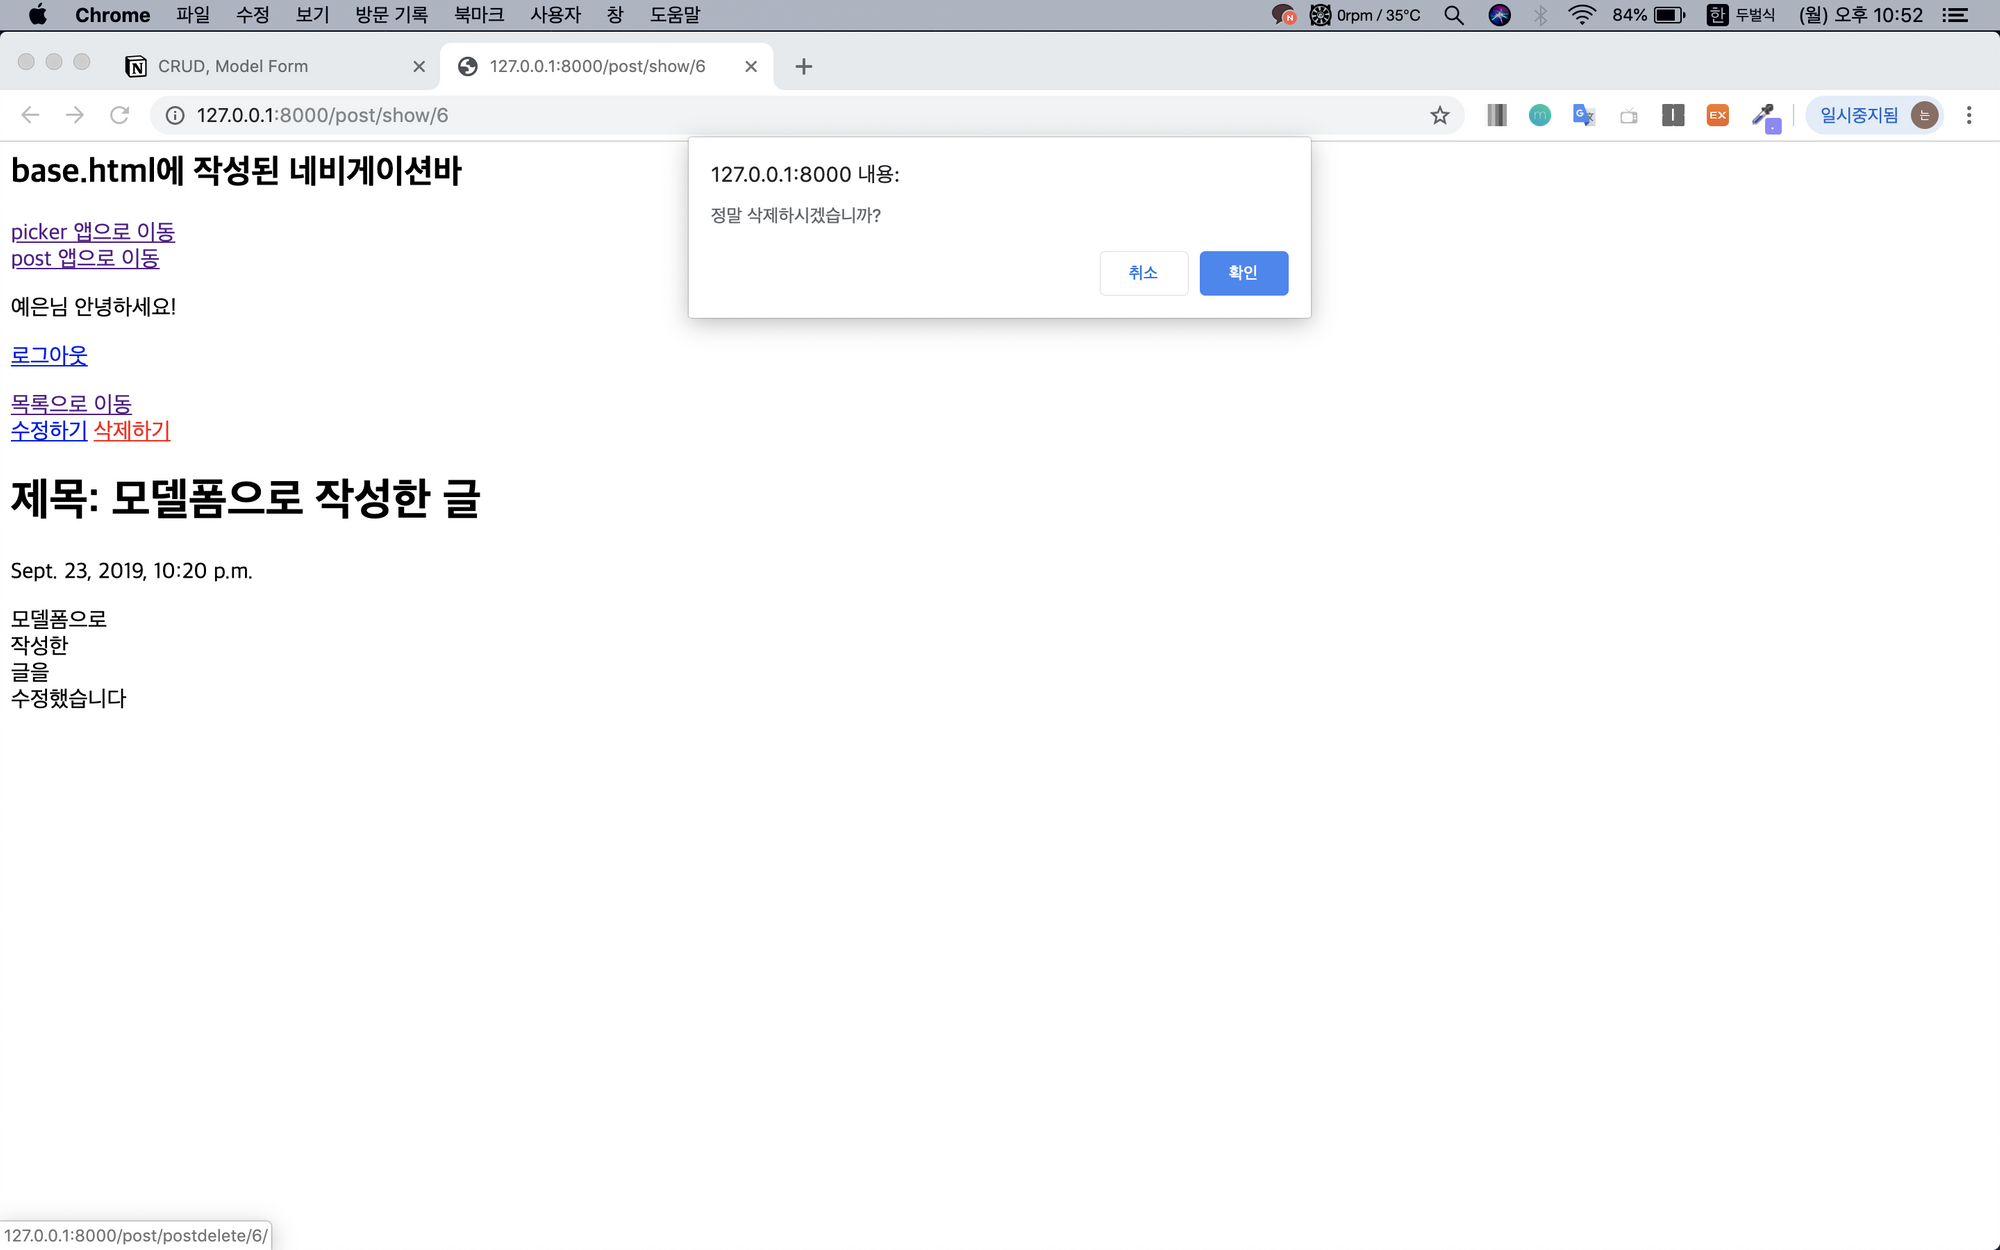Click the 취소 button in the dialog

point(1143,273)
